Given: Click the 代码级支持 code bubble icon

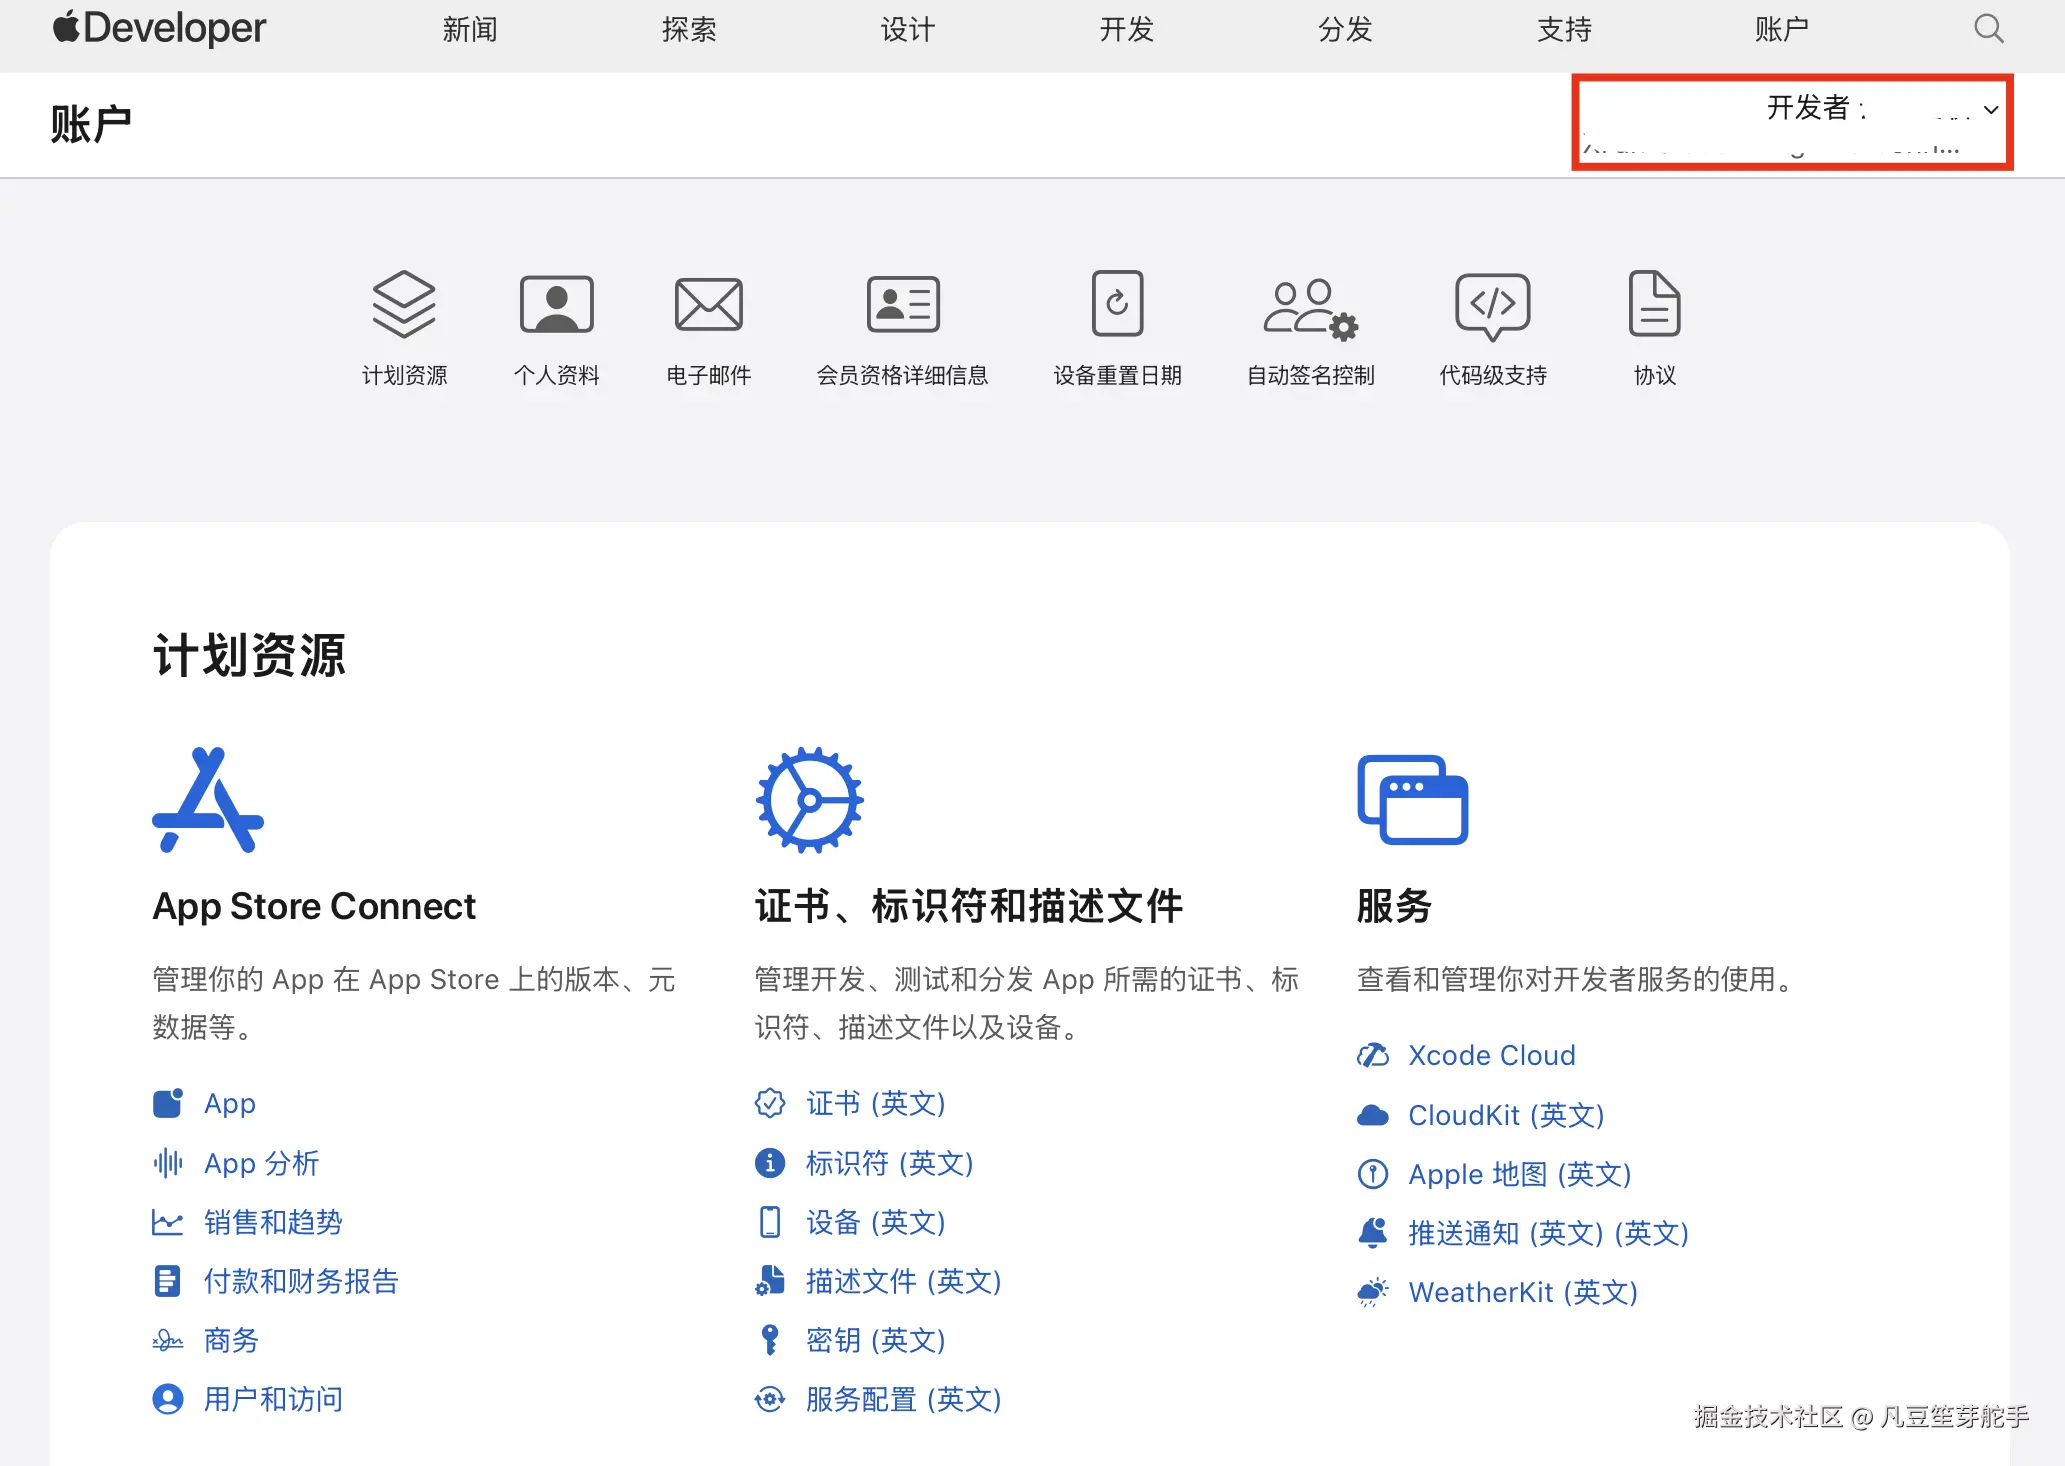Looking at the screenshot, I should click(x=1492, y=304).
